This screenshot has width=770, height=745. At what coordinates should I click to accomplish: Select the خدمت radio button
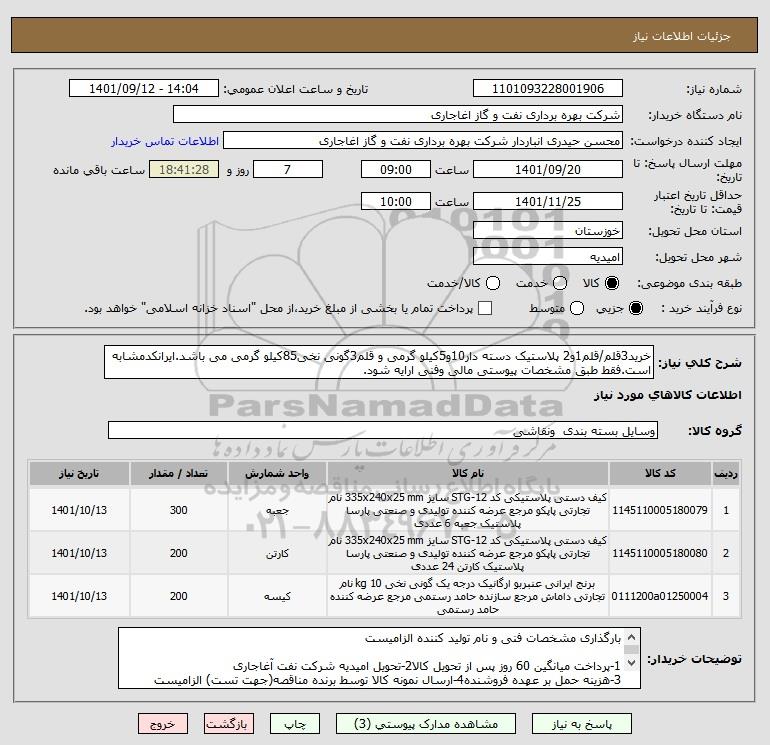[560, 283]
